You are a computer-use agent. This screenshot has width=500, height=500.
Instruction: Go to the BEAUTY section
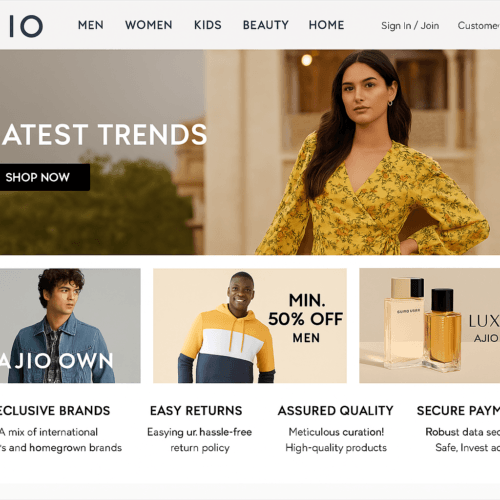[266, 25]
